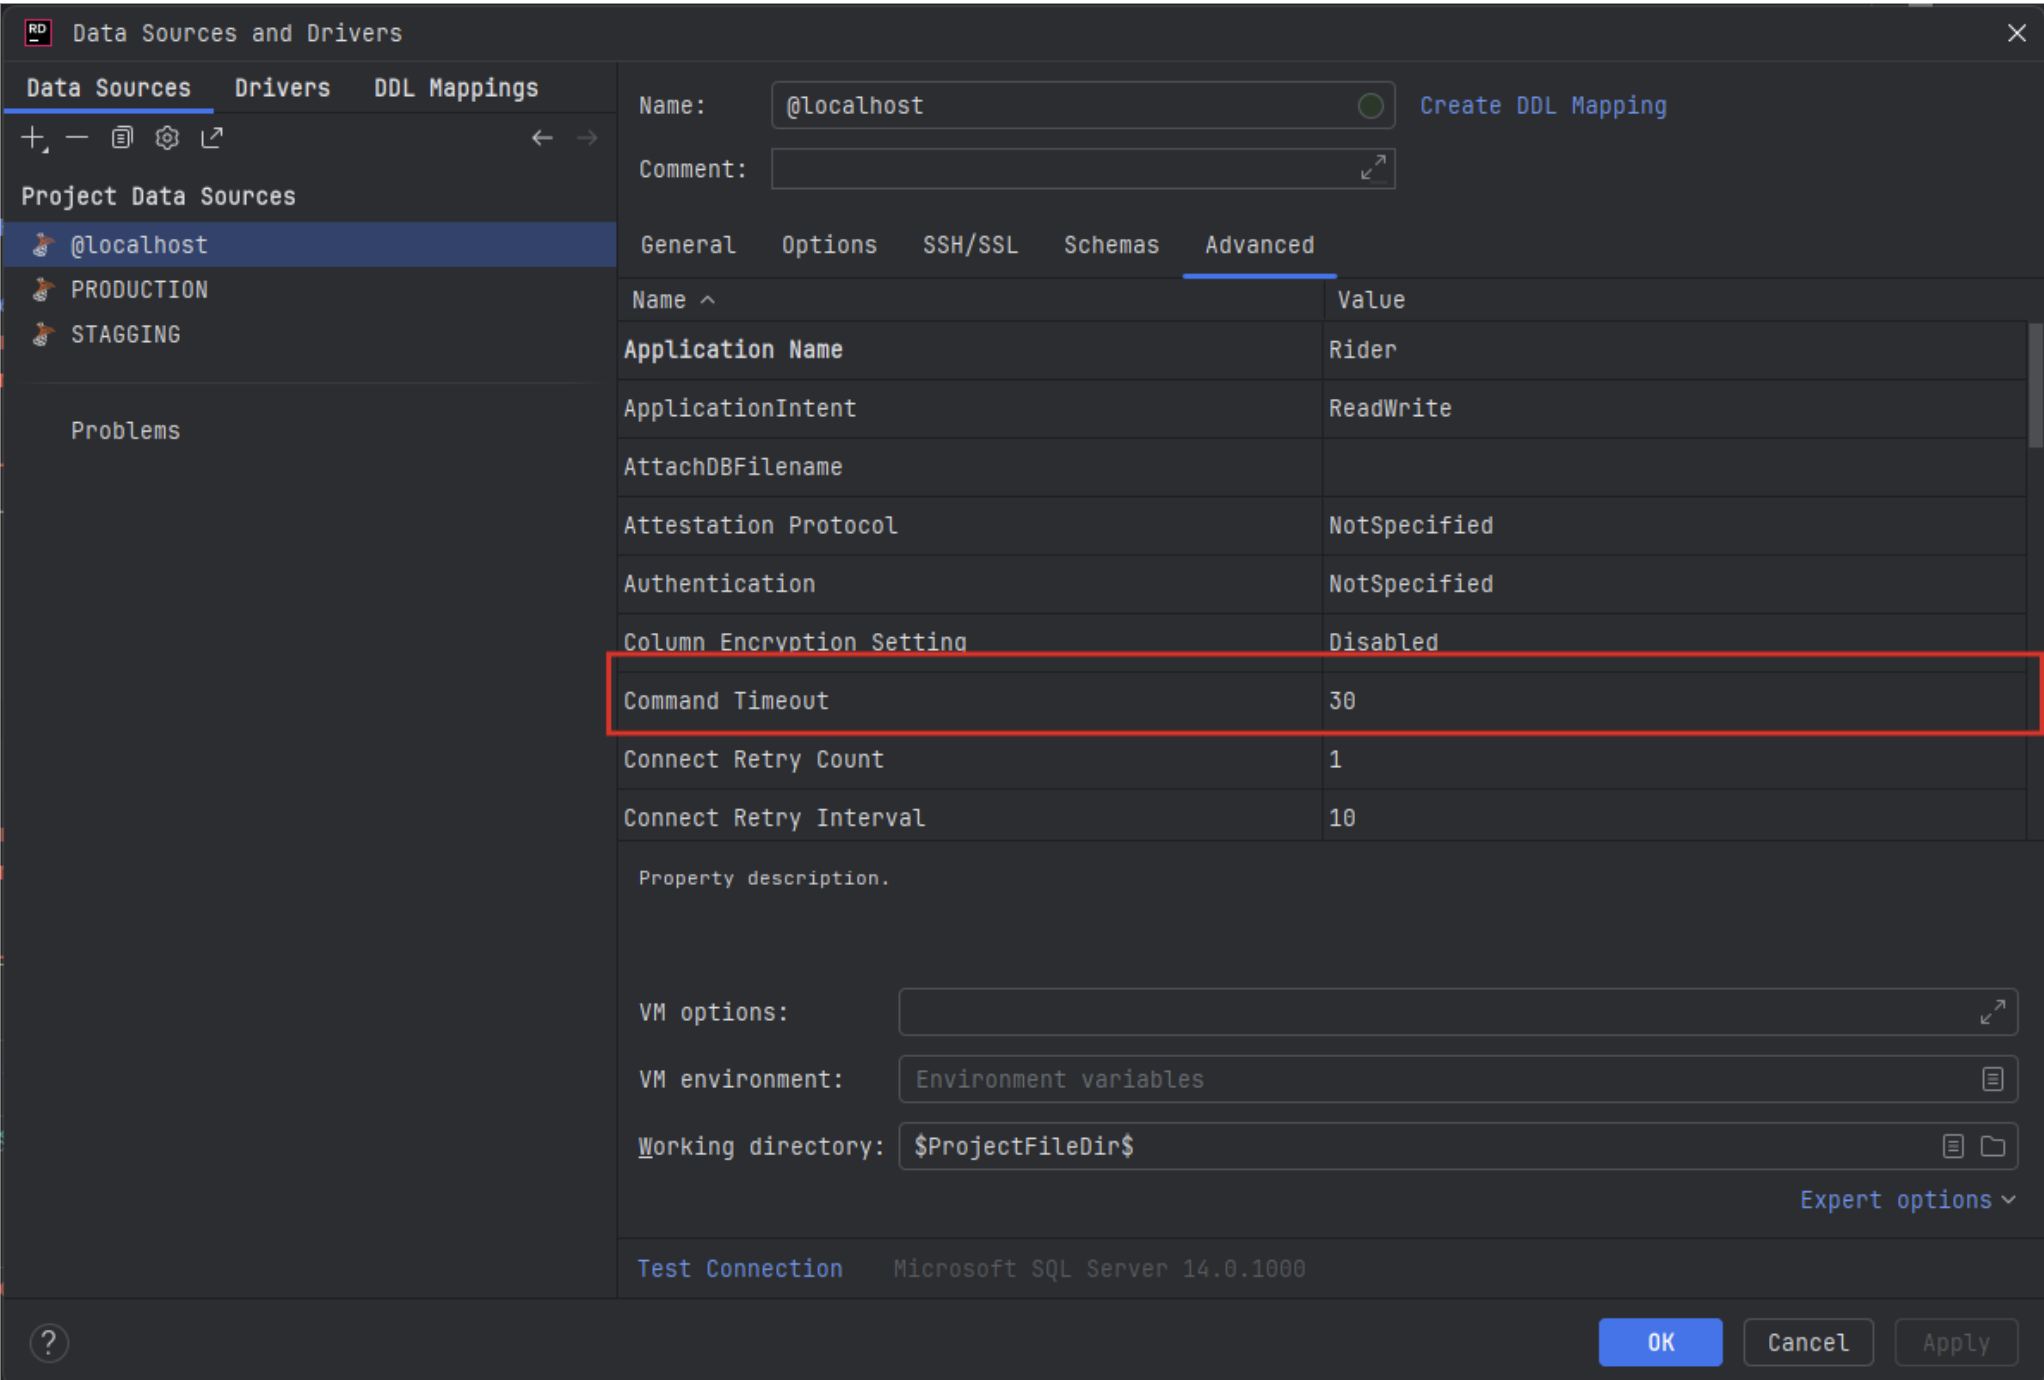Switch to the Data Sources tab
The height and width of the screenshot is (1380, 2044).
[108, 88]
